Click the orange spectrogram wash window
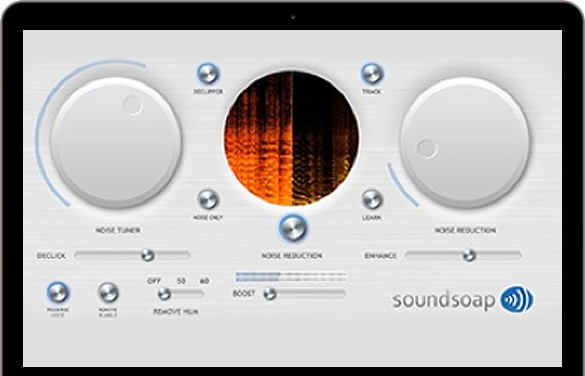The width and height of the screenshot is (585, 376). 292,138
